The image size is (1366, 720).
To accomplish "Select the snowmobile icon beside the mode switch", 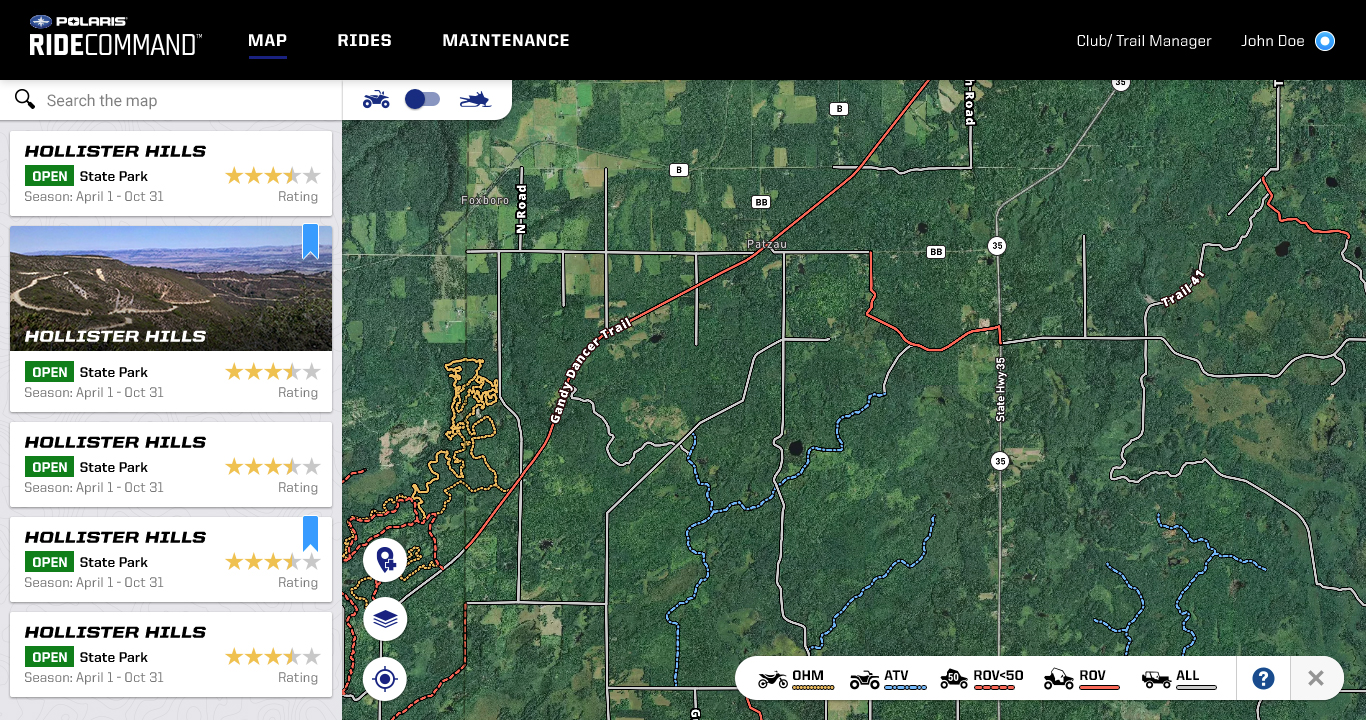I will [x=475, y=99].
